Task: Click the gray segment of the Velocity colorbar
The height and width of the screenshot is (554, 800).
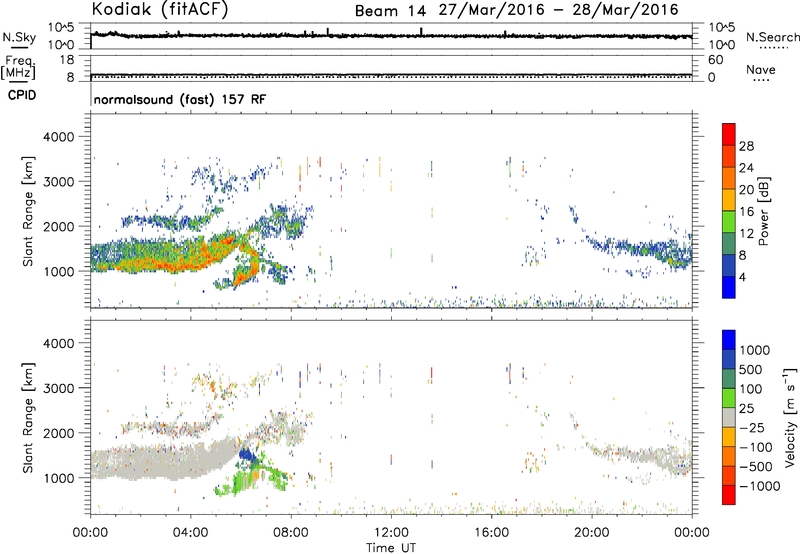Action: (x=729, y=417)
